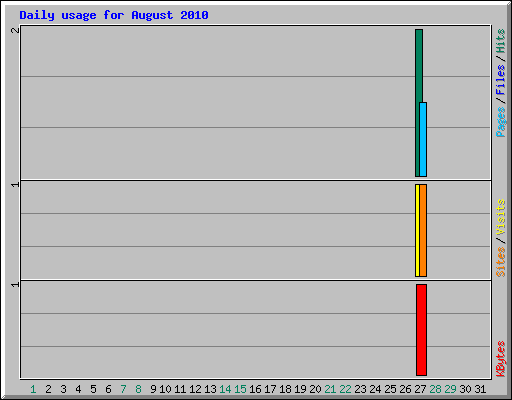512x400 pixels.
Task: Click day label '13' on the x-axis
Action: (x=210, y=389)
